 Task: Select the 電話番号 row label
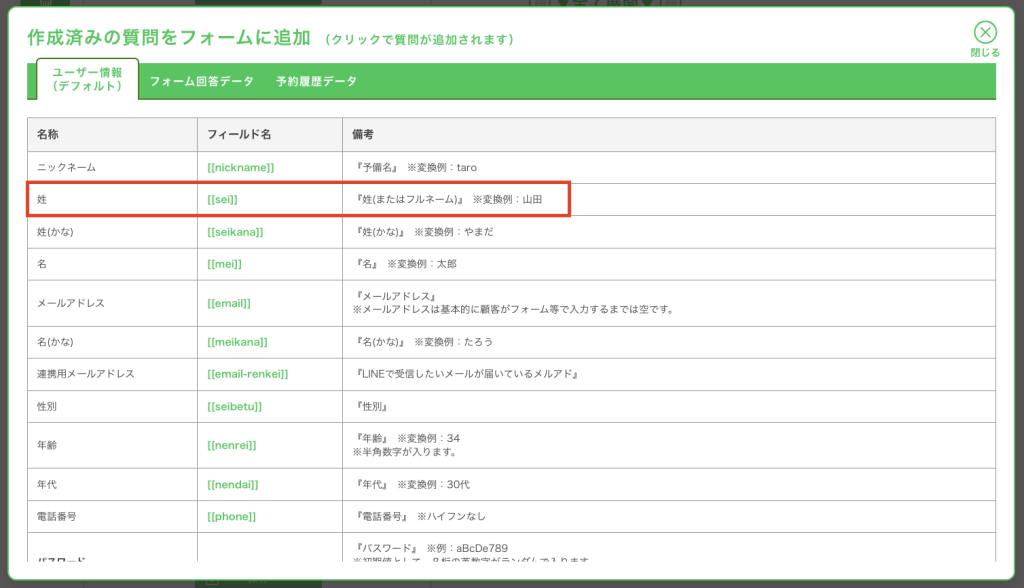(58, 517)
